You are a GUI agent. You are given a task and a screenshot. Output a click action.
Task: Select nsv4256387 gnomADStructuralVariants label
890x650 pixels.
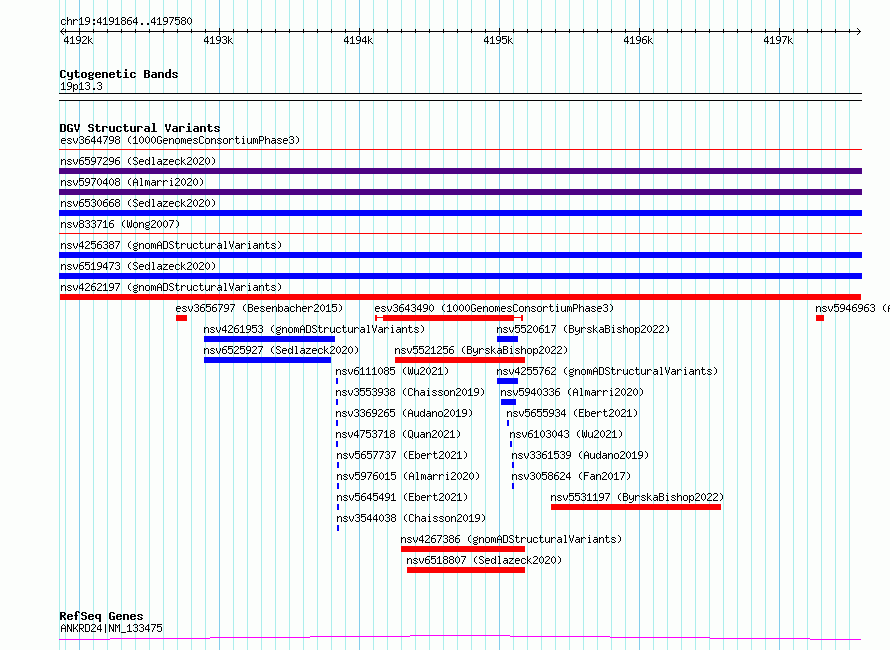(x=171, y=245)
